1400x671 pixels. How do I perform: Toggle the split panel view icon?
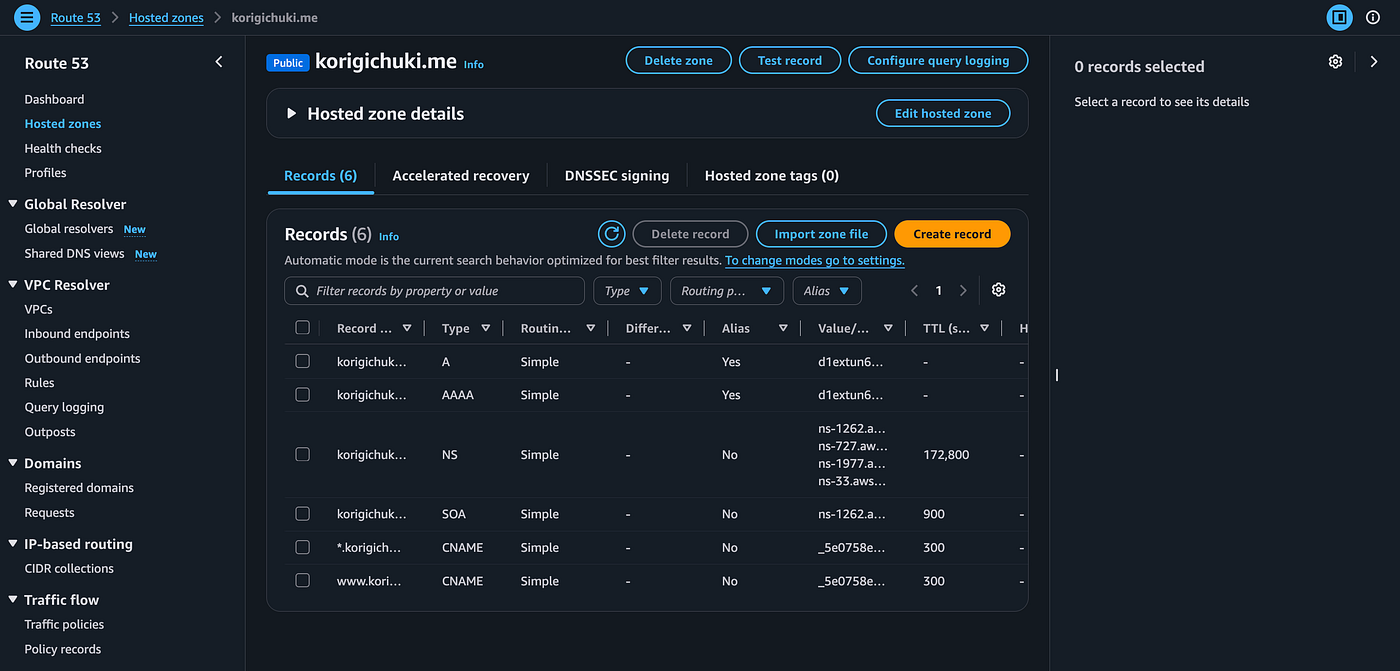1338,17
